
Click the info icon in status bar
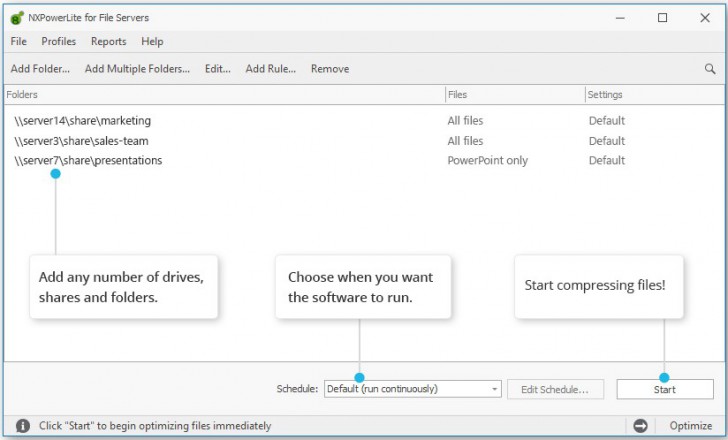[x=22, y=426]
